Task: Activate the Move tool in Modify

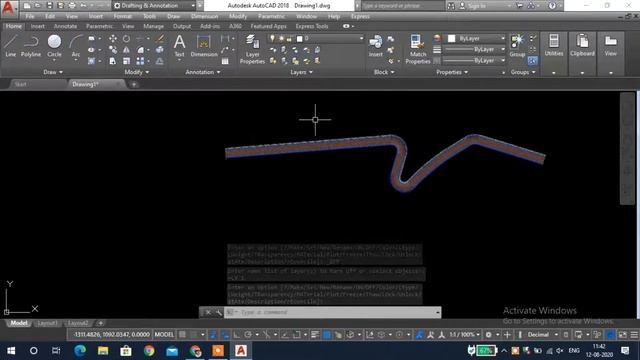Action: click(113, 38)
